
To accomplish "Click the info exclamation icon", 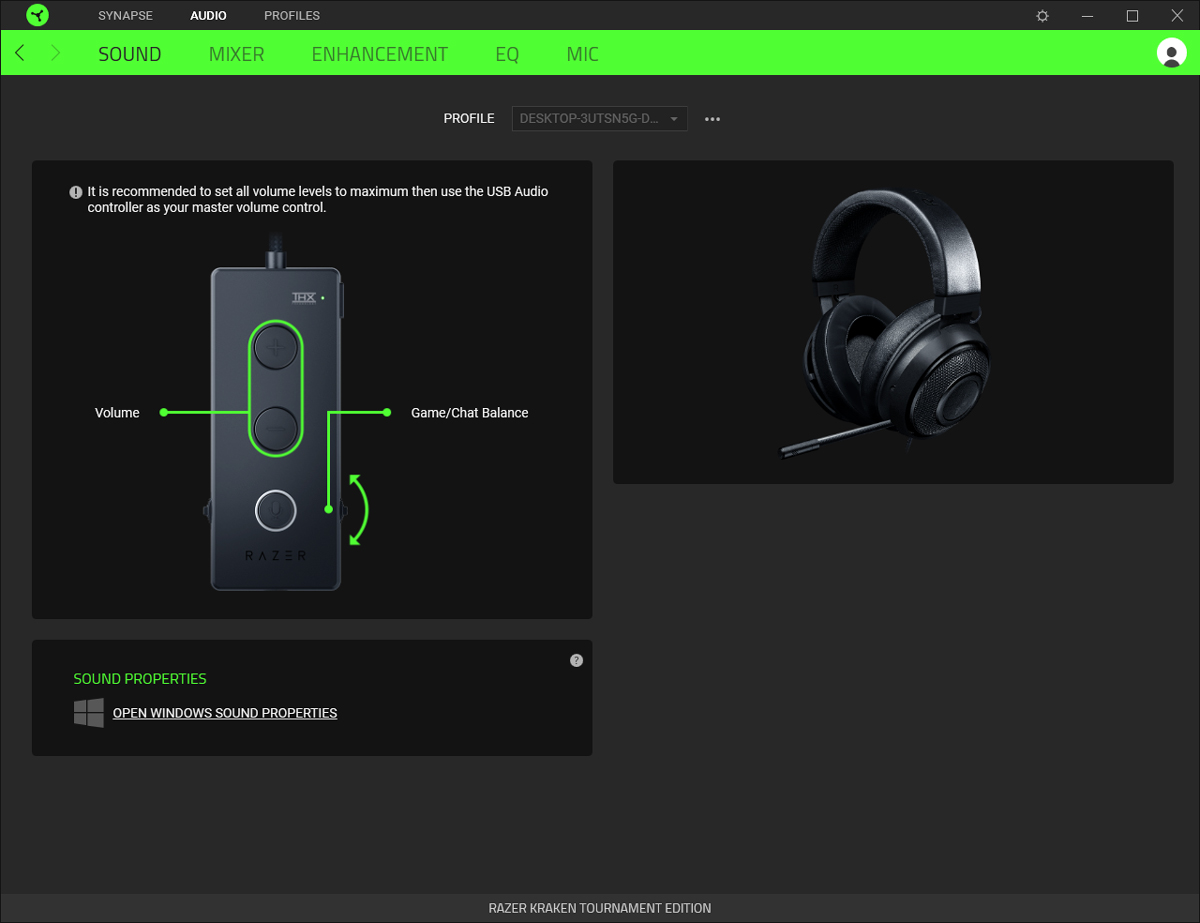I will point(76,192).
